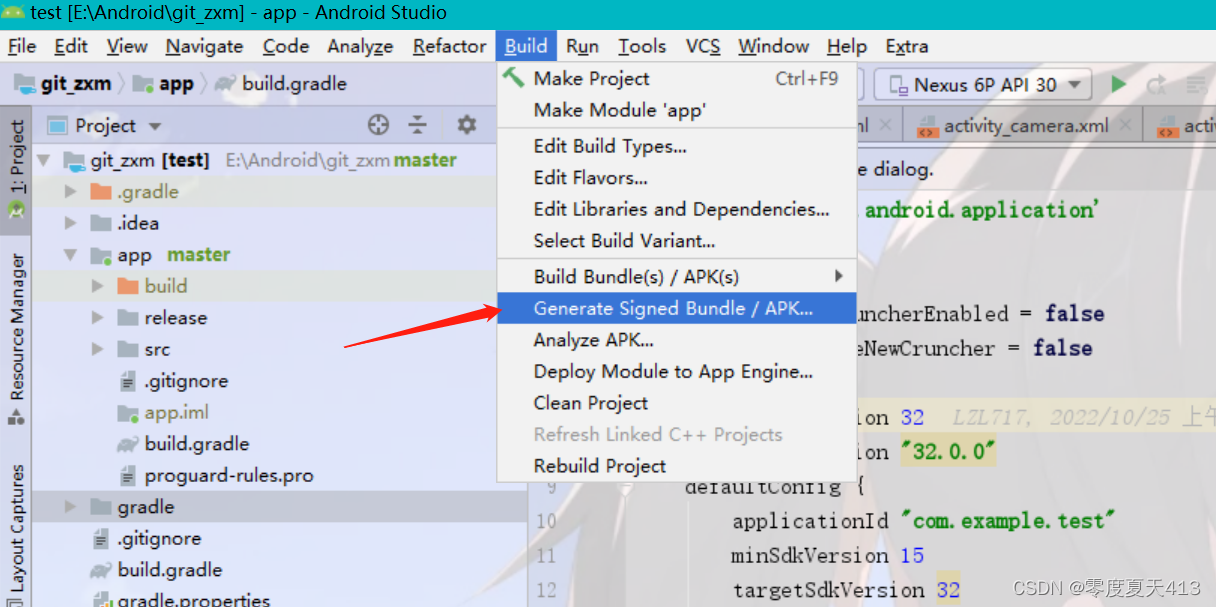Select app.iml file in tree

pyautogui.click(x=176, y=412)
